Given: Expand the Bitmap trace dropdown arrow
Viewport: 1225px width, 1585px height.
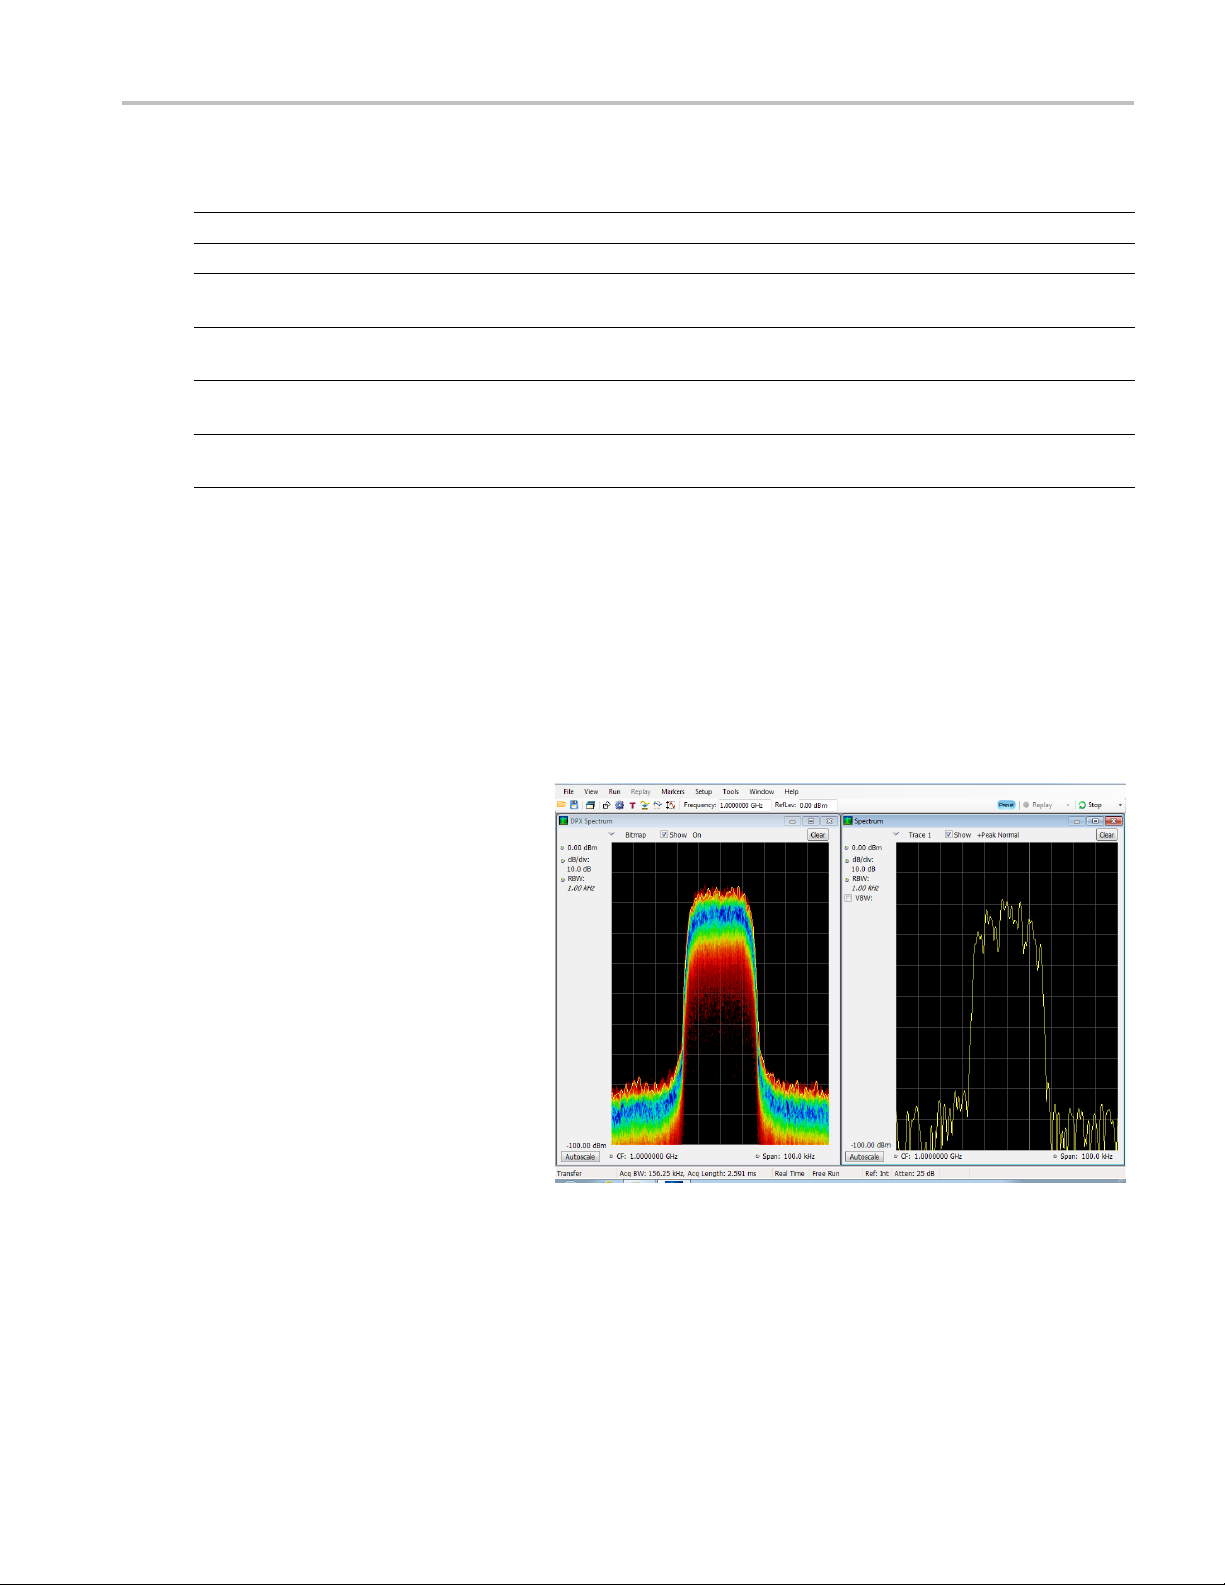Looking at the screenshot, I should [612, 834].
